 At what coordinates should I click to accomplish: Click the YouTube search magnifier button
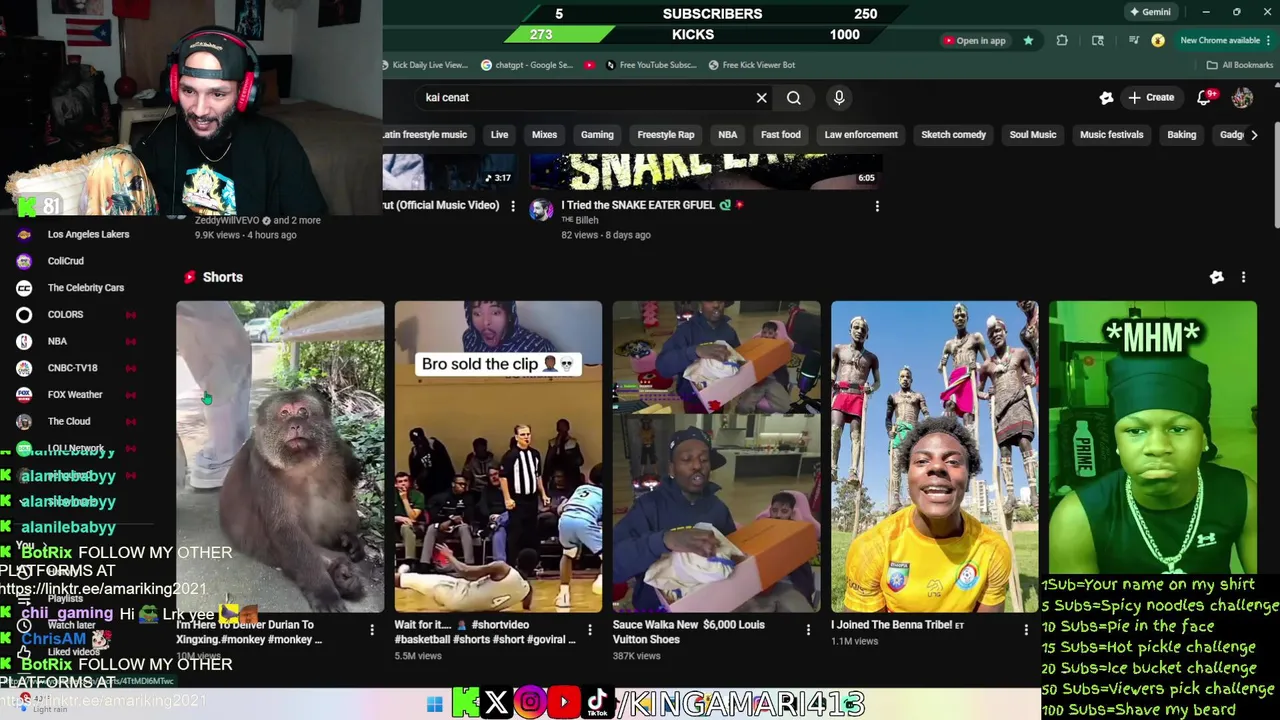pyautogui.click(x=793, y=98)
